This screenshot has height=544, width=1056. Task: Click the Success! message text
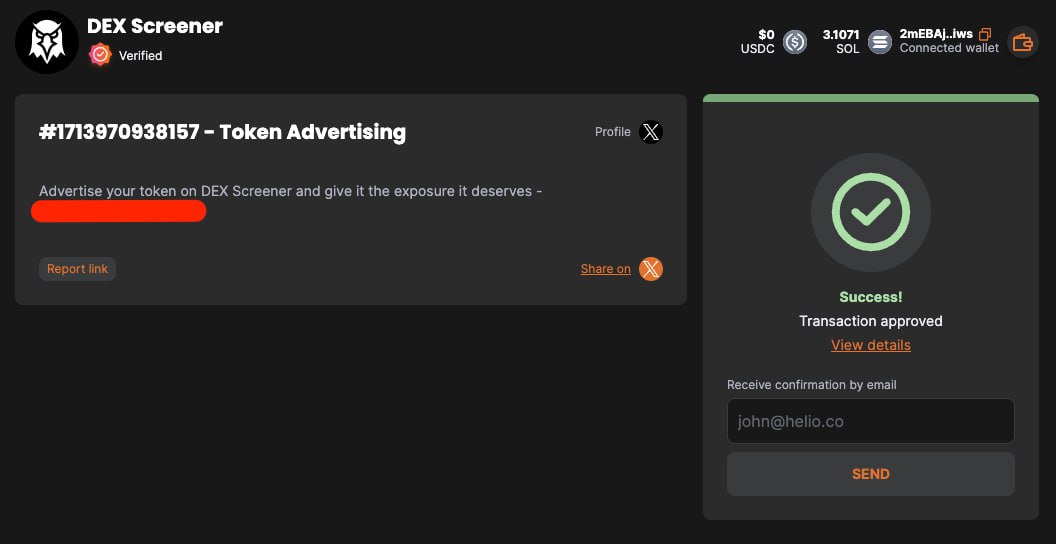871,297
